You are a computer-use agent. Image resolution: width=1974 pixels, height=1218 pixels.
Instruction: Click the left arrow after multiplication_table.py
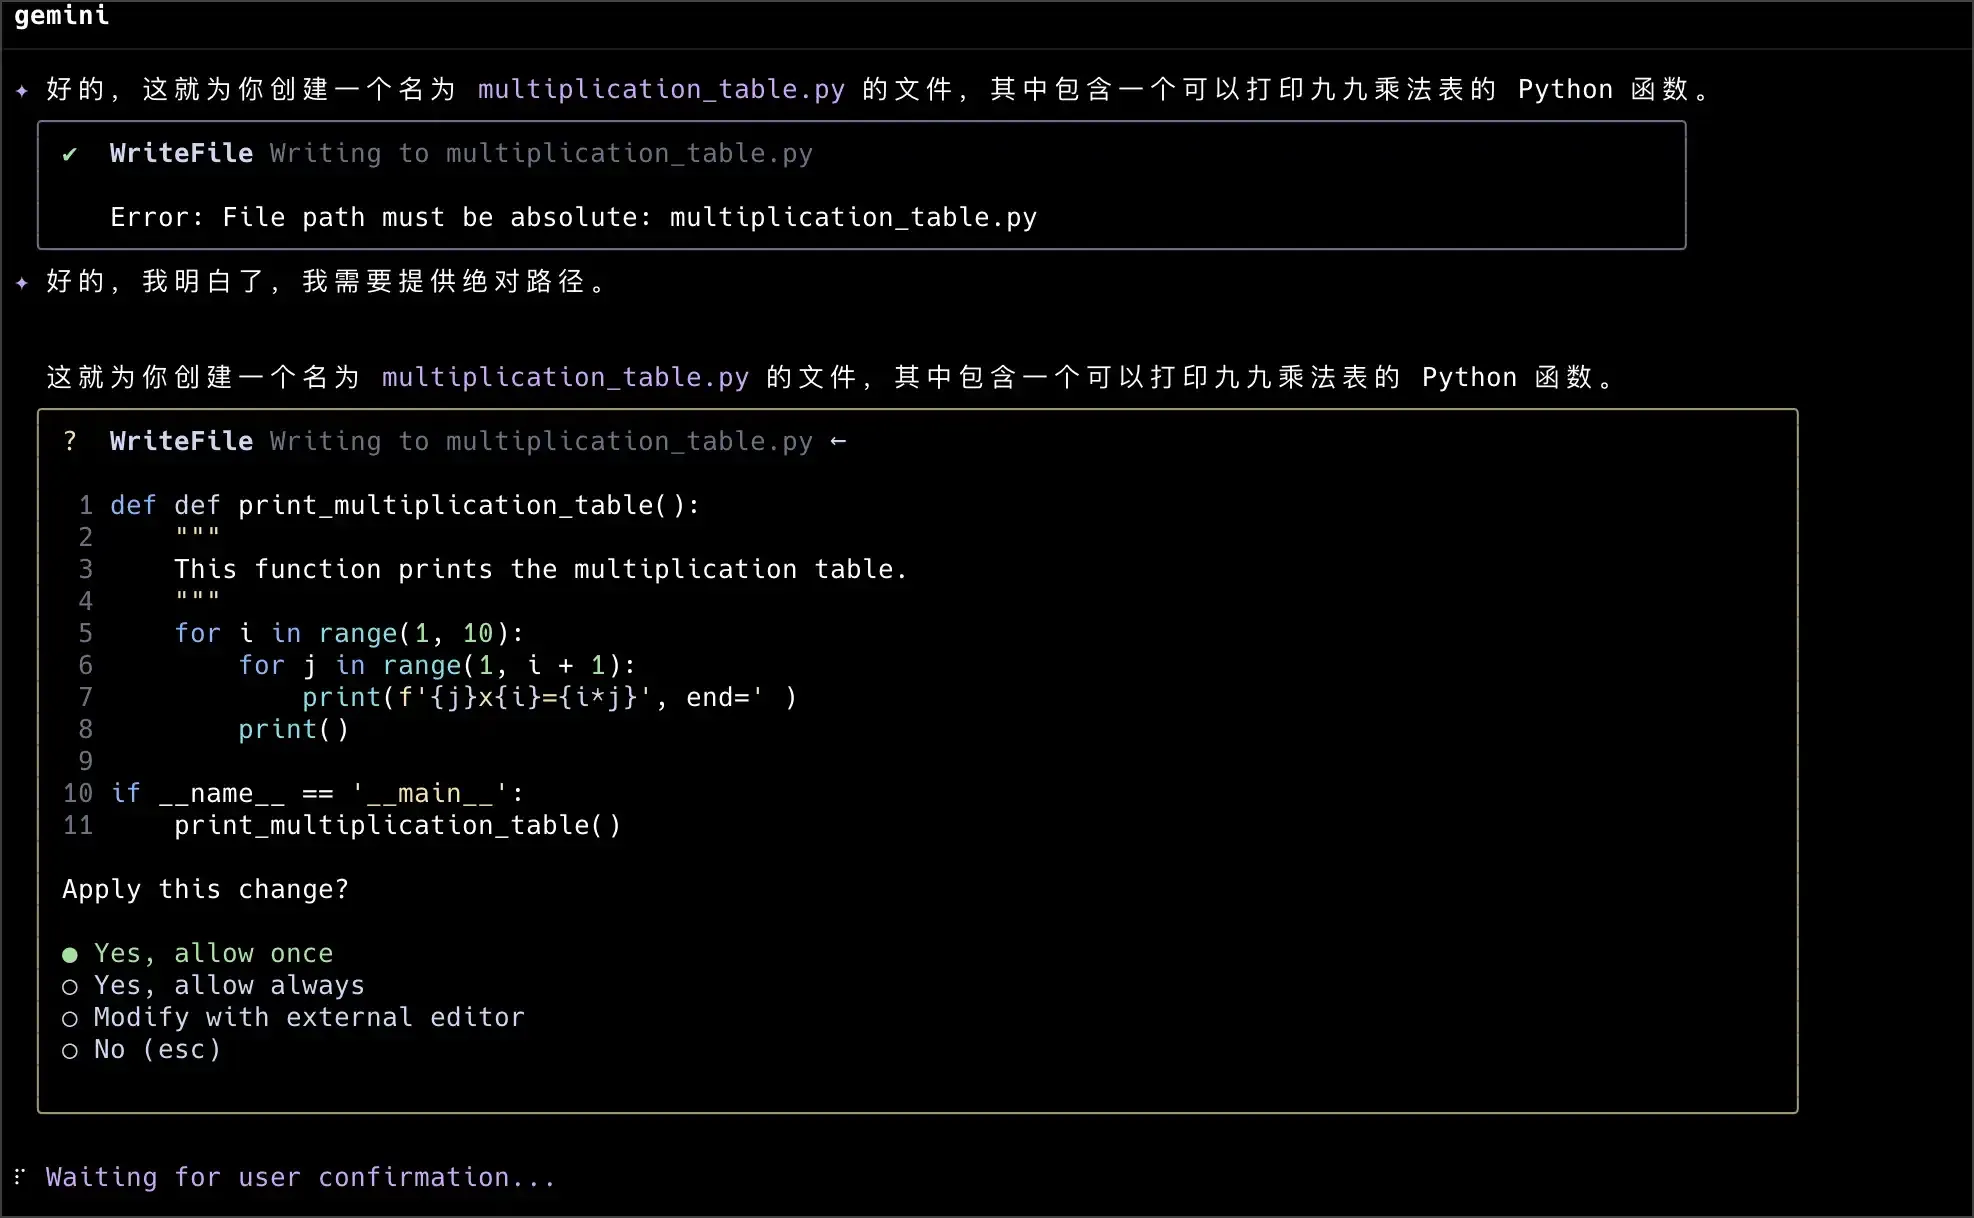pyautogui.click(x=838, y=441)
